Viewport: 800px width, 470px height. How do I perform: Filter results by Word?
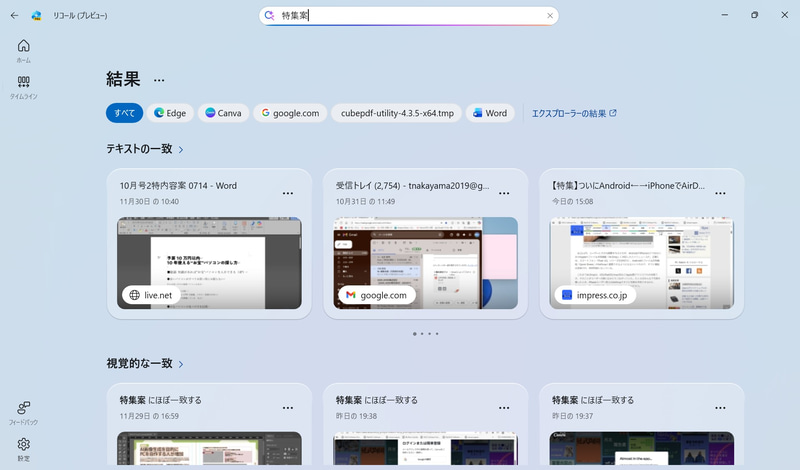coord(490,113)
